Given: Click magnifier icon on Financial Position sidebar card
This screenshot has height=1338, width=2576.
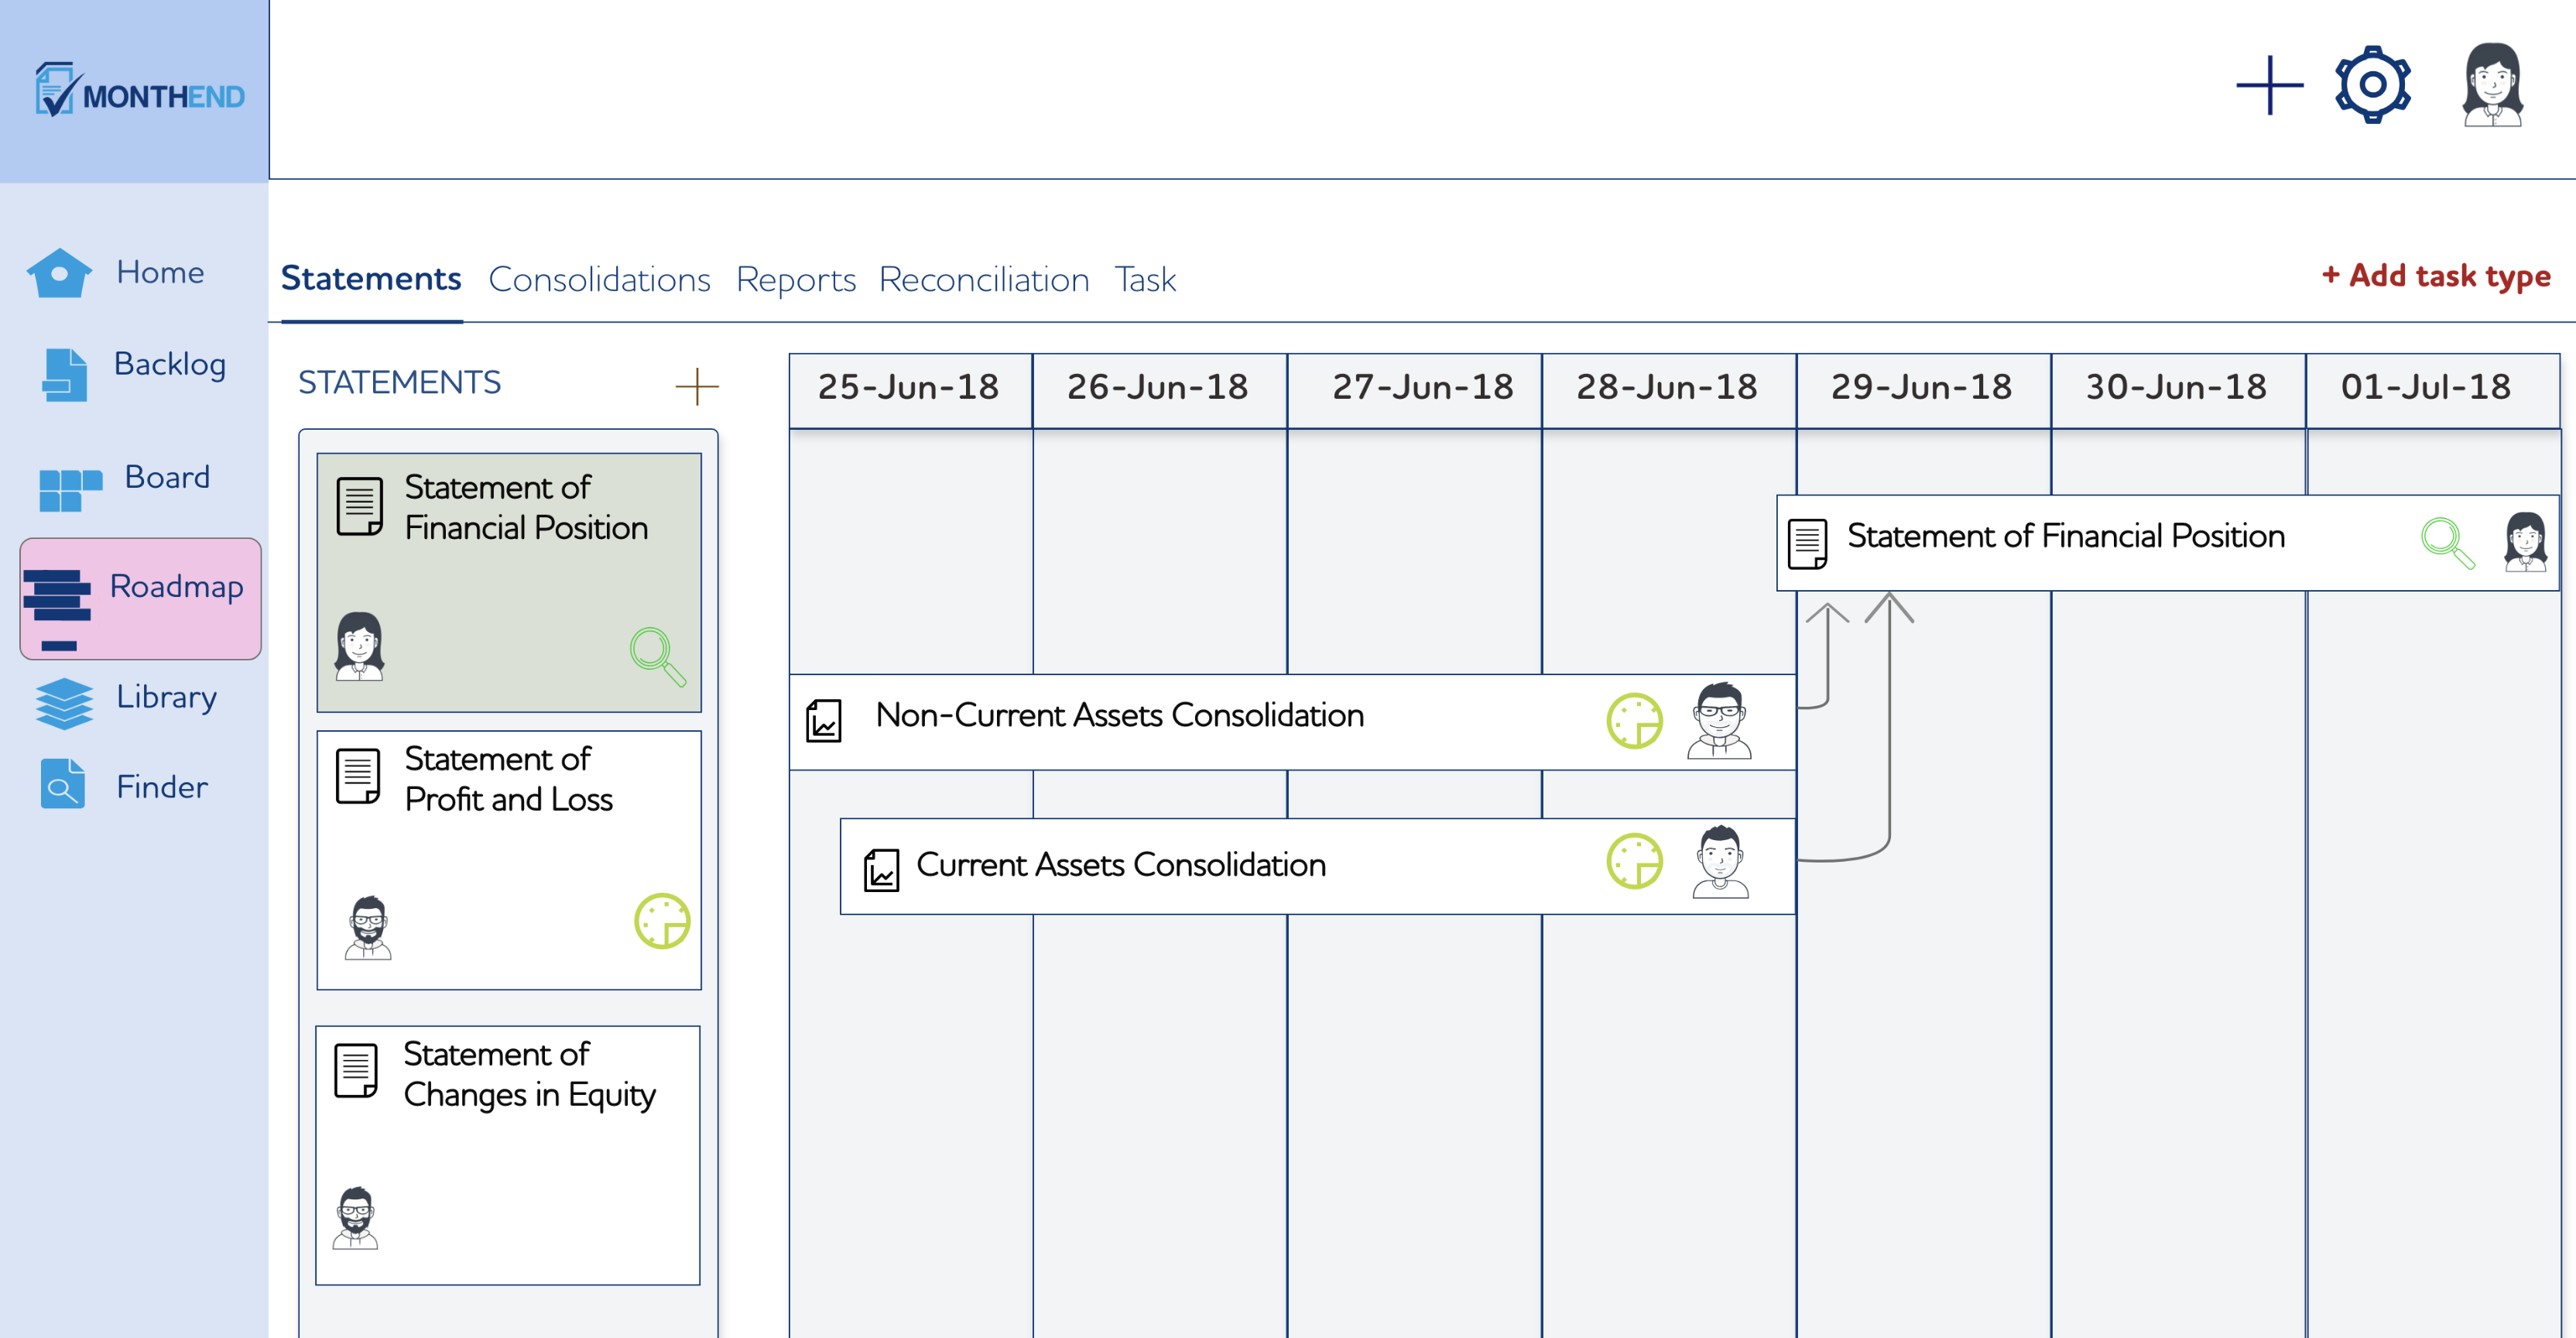Looking at the screenshot, I should tap(658, 656).
